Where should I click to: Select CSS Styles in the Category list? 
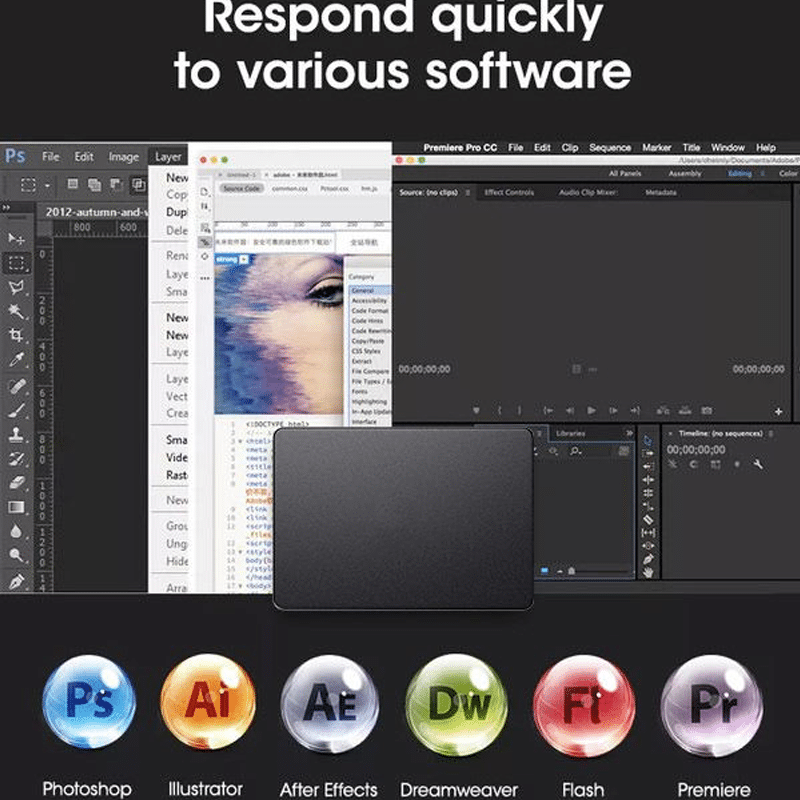pyautogui.click(x=366, y=351)
